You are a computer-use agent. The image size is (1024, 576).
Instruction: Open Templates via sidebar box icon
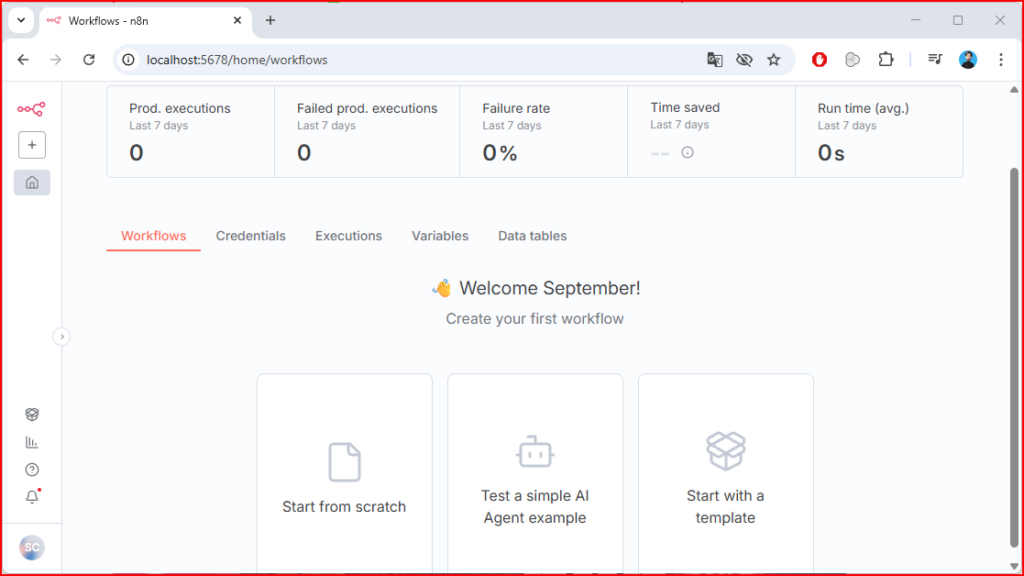click(32, 414)
